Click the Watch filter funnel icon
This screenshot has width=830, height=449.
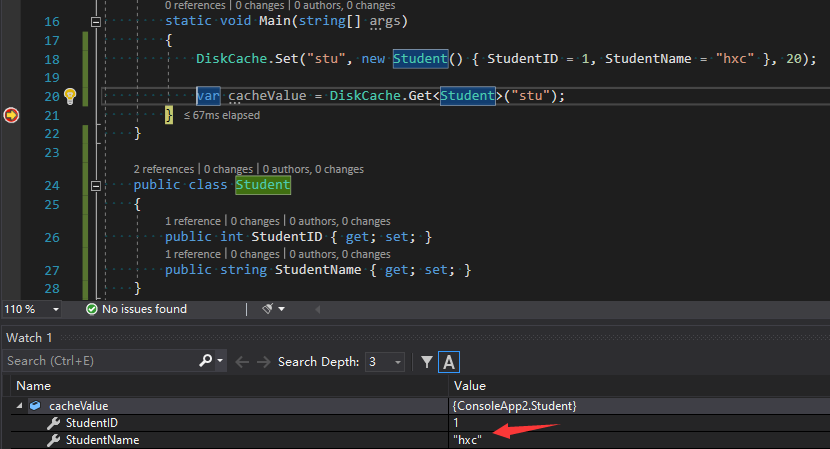click(x=427, y=362)
